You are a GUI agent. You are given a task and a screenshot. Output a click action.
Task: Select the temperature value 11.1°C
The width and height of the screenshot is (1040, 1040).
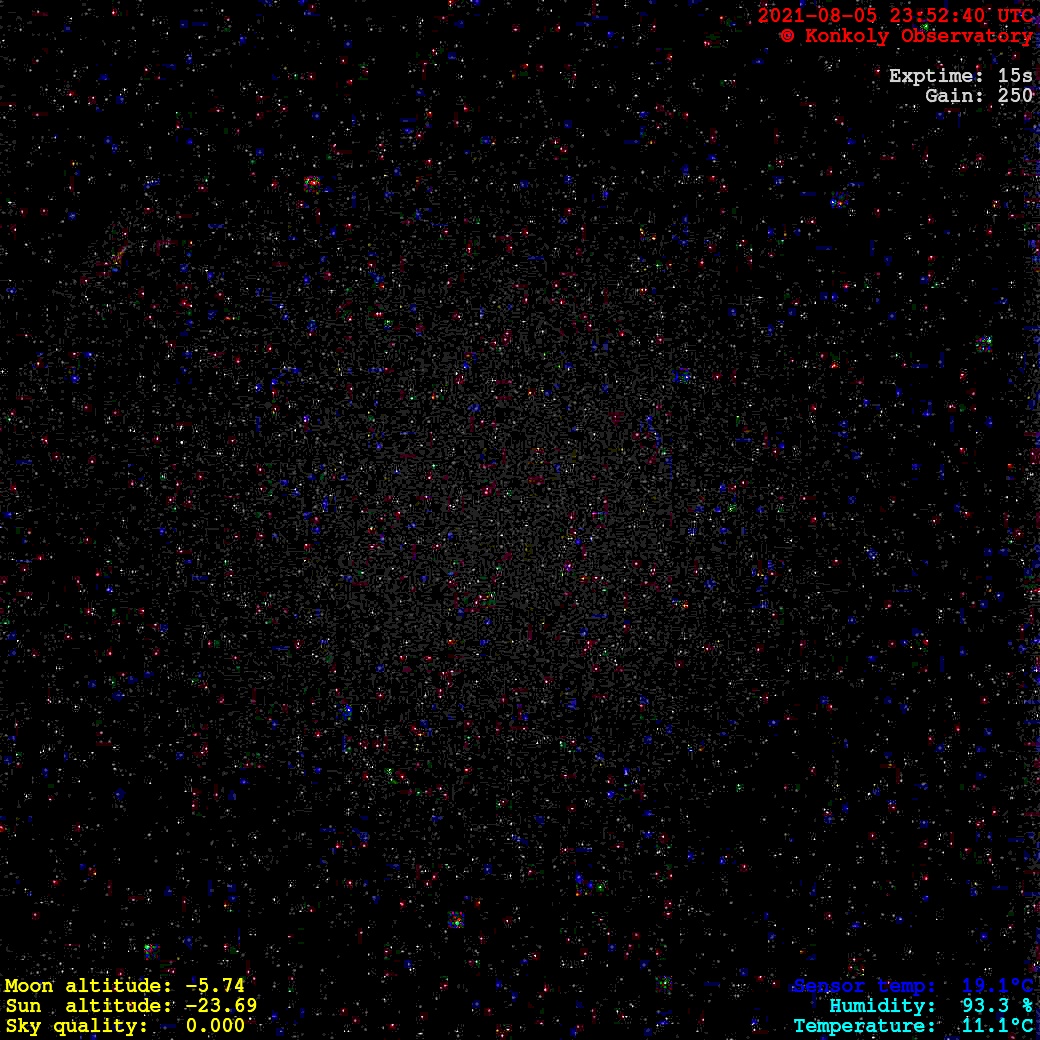997,1026
